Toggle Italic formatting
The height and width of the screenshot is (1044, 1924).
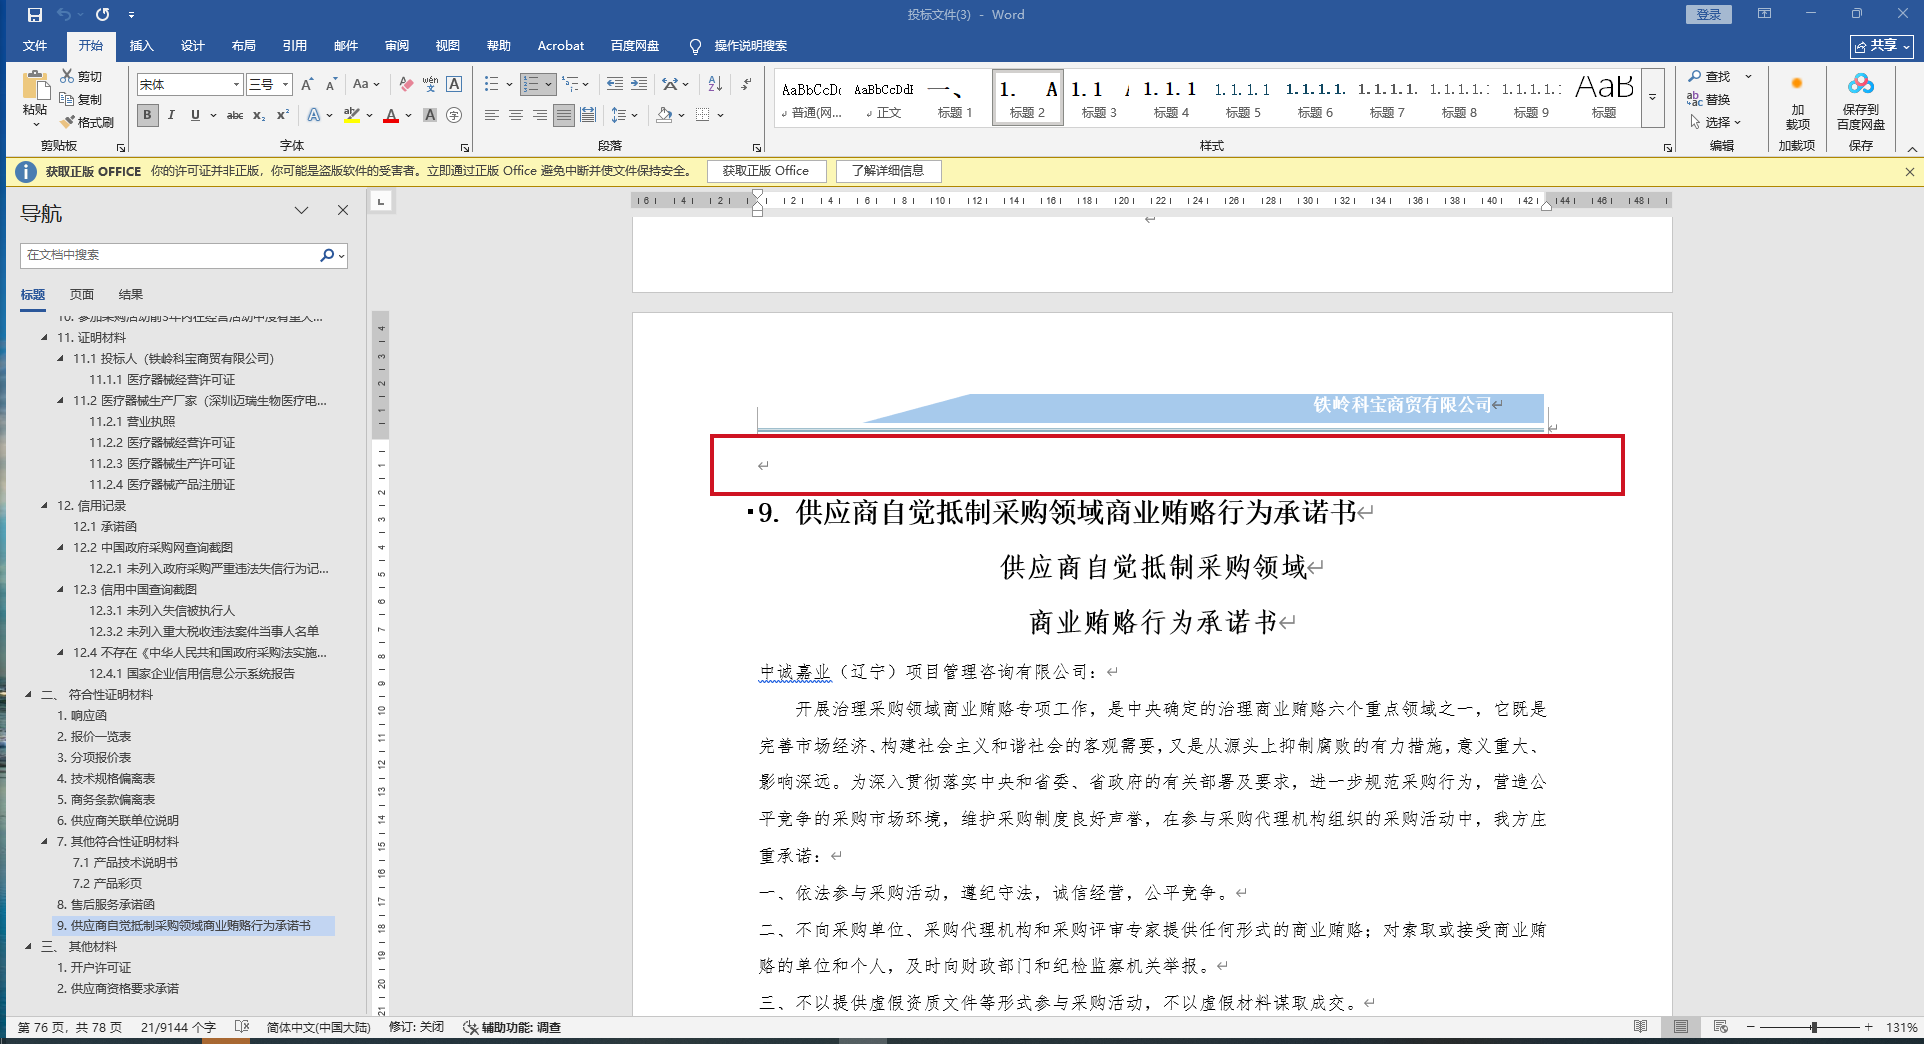point(171,115)
